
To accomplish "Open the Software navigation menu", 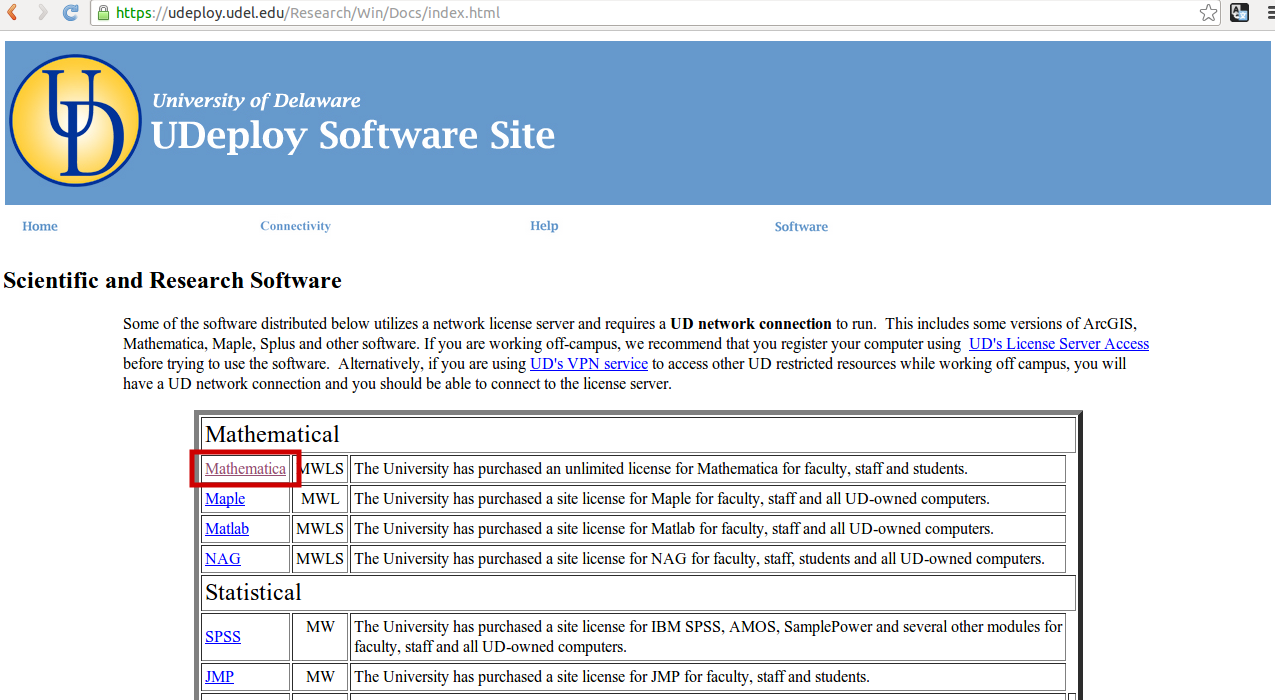I will click(x=801, y=227).
